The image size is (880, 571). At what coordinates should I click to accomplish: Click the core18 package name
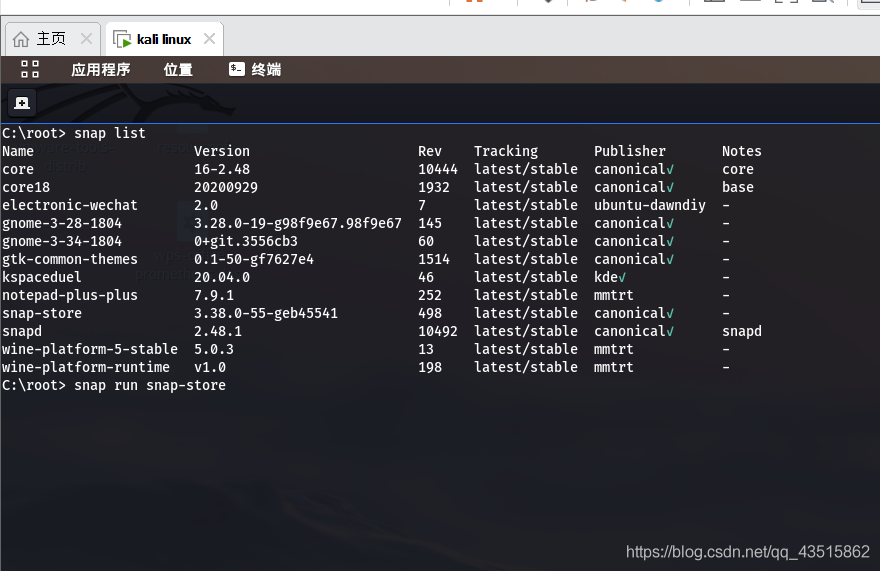pos(26,187)
